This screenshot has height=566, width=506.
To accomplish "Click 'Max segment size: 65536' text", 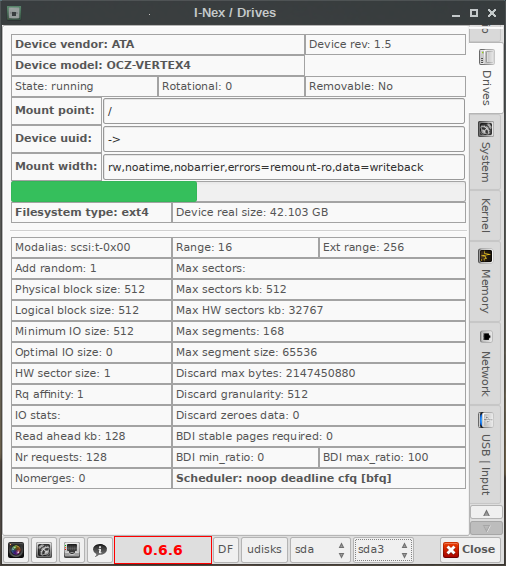I will pos(247,352).
